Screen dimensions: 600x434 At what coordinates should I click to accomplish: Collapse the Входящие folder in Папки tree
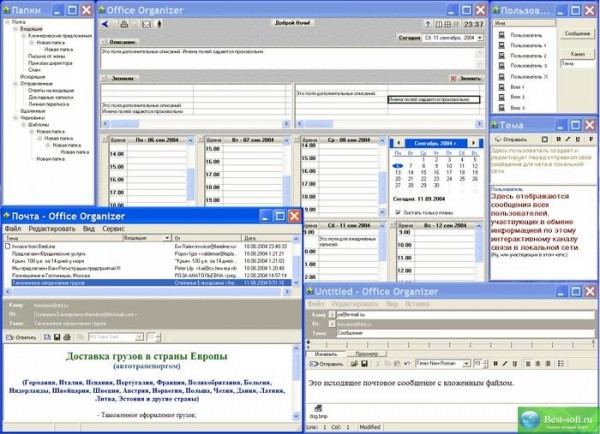point(16,29)
